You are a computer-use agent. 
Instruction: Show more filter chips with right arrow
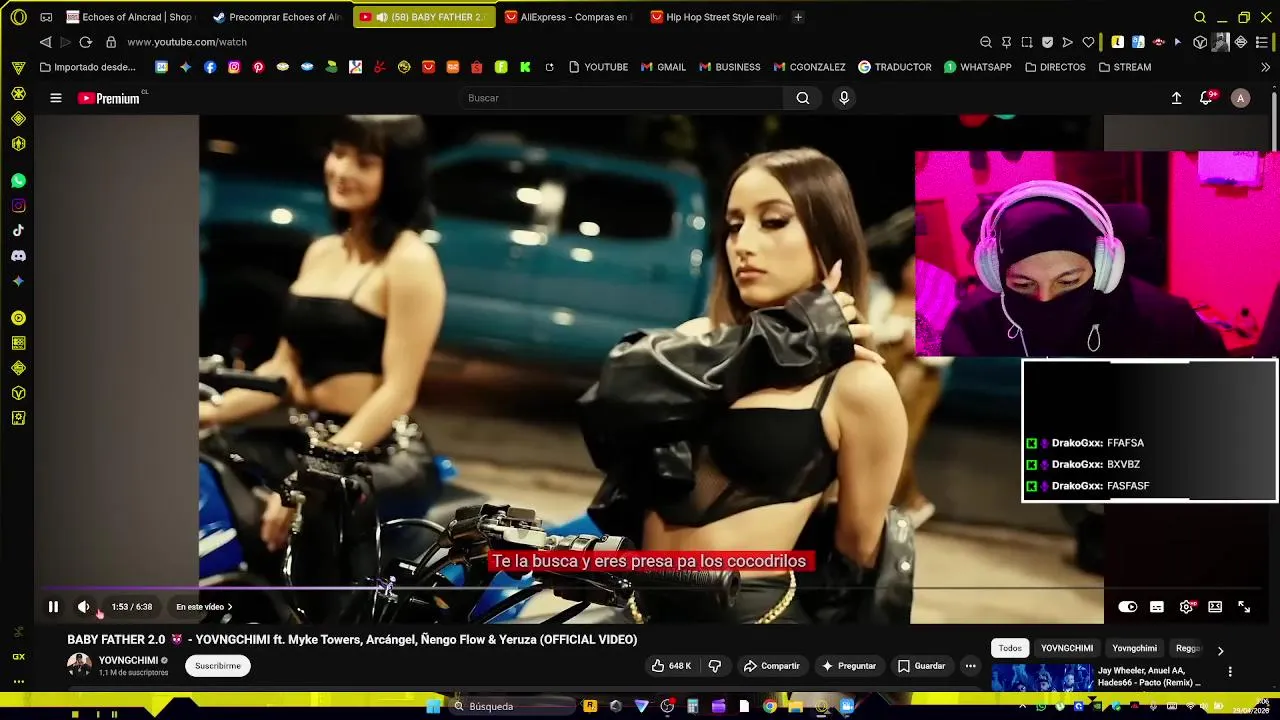click(x=1220, y=650)
